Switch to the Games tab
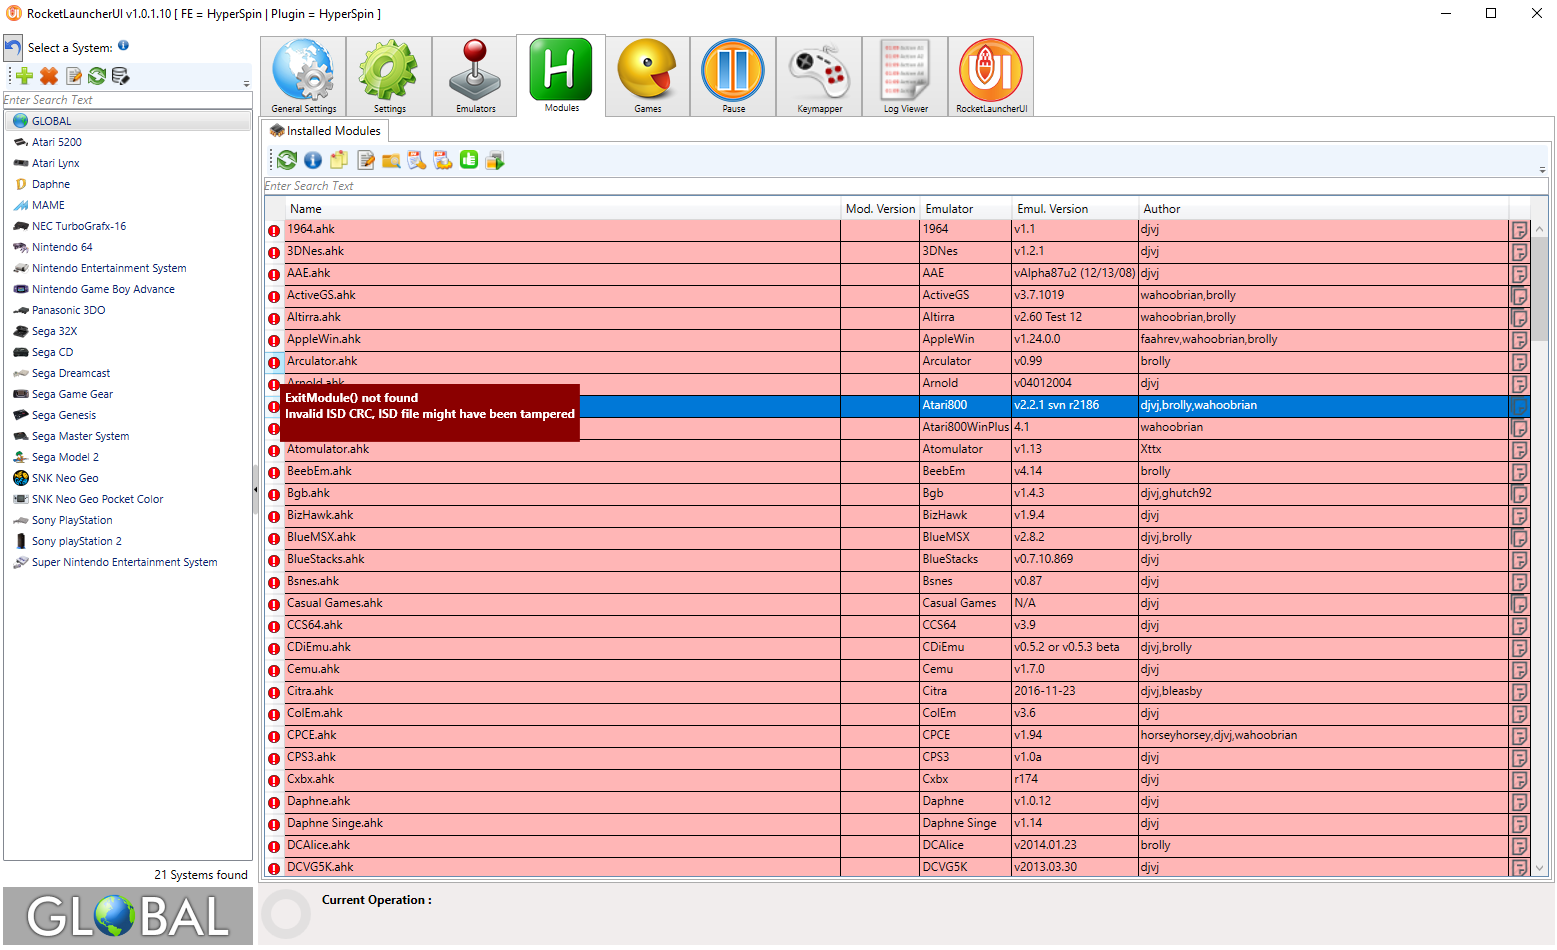 [x=648, y=77]
